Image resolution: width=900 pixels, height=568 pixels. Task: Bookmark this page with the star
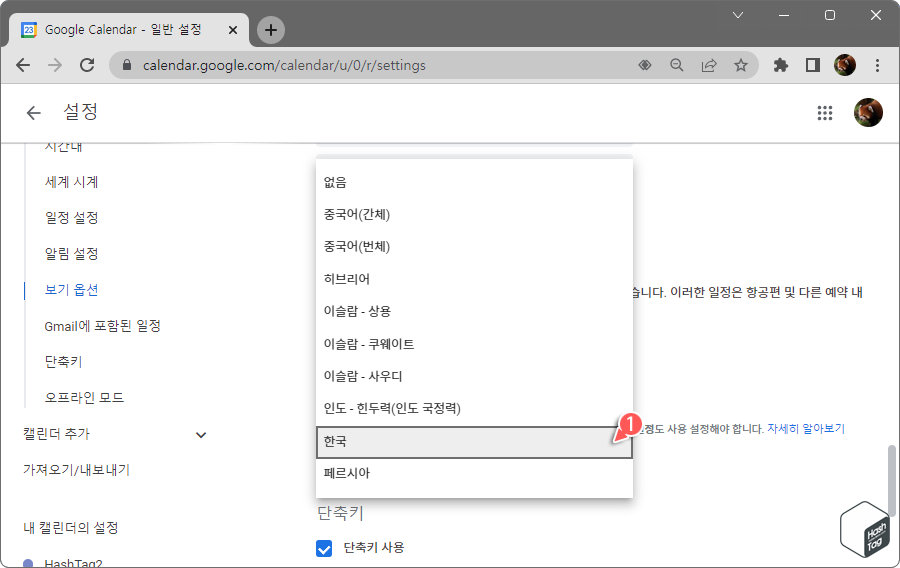[741, 65]
